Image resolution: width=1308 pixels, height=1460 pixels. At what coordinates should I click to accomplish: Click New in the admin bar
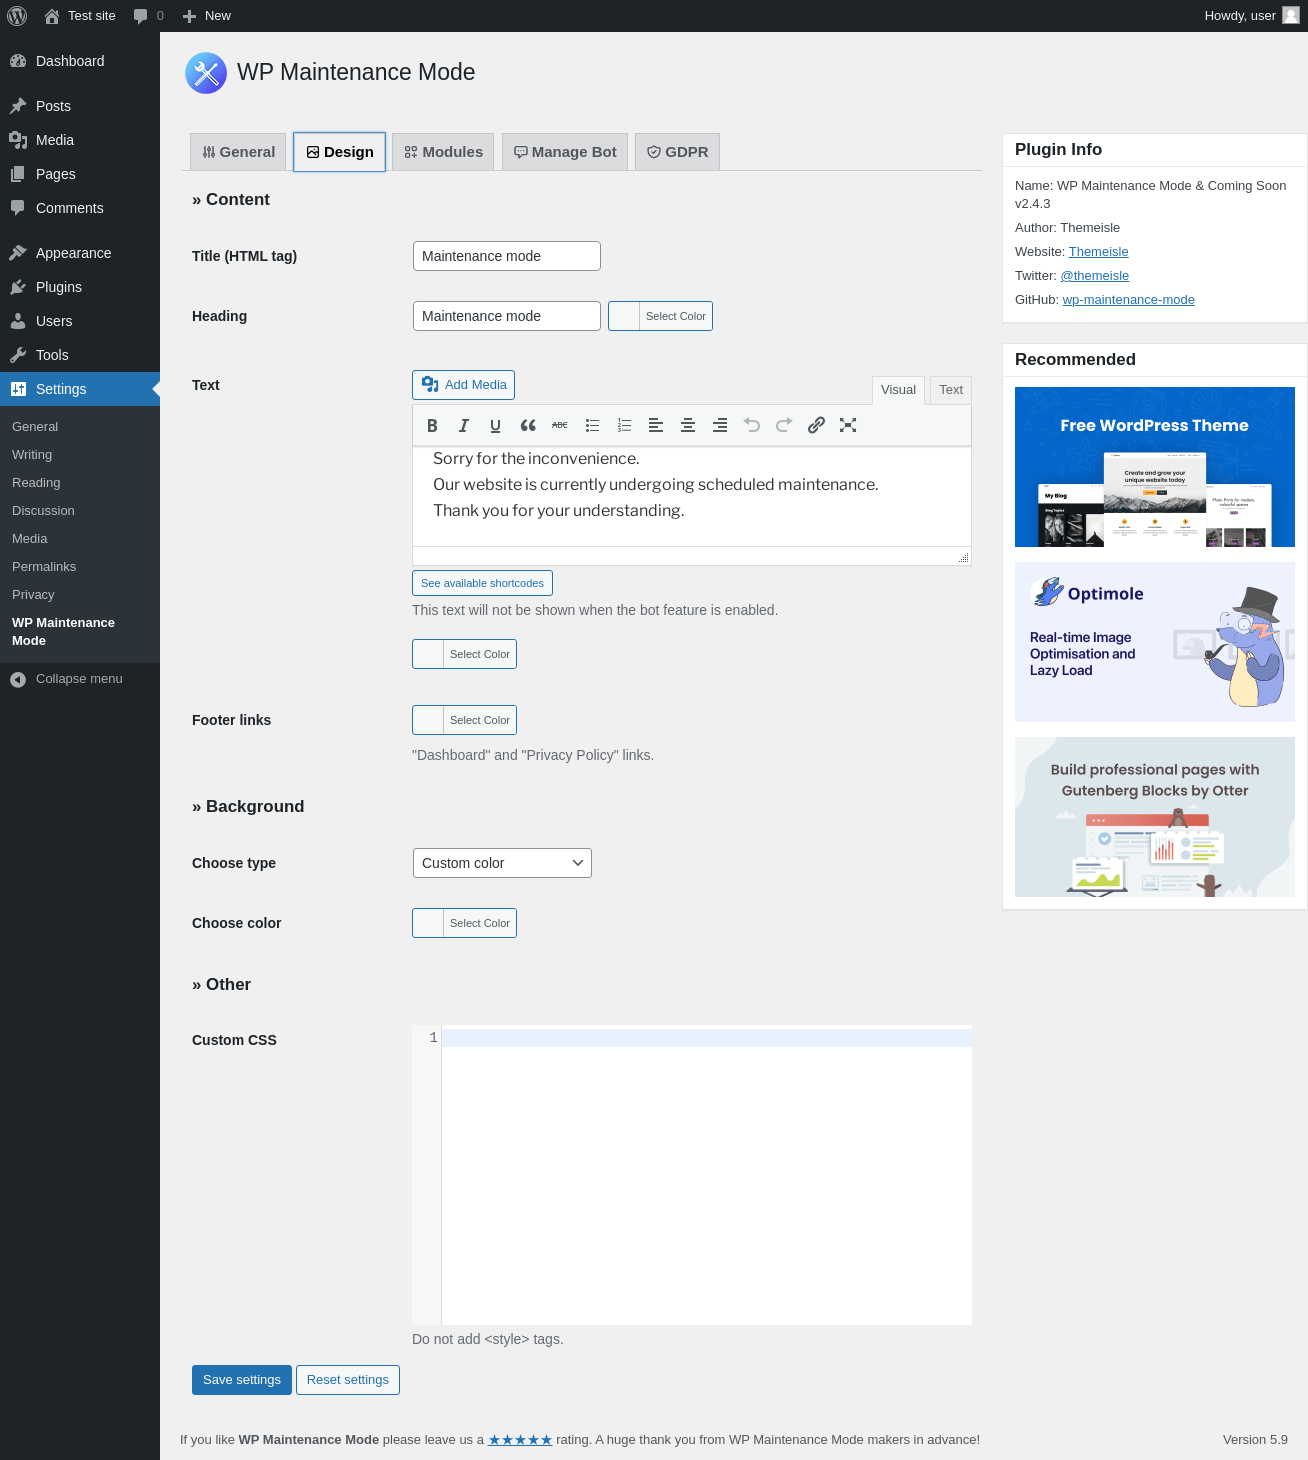pyautogui.click(x=206, y=16)
